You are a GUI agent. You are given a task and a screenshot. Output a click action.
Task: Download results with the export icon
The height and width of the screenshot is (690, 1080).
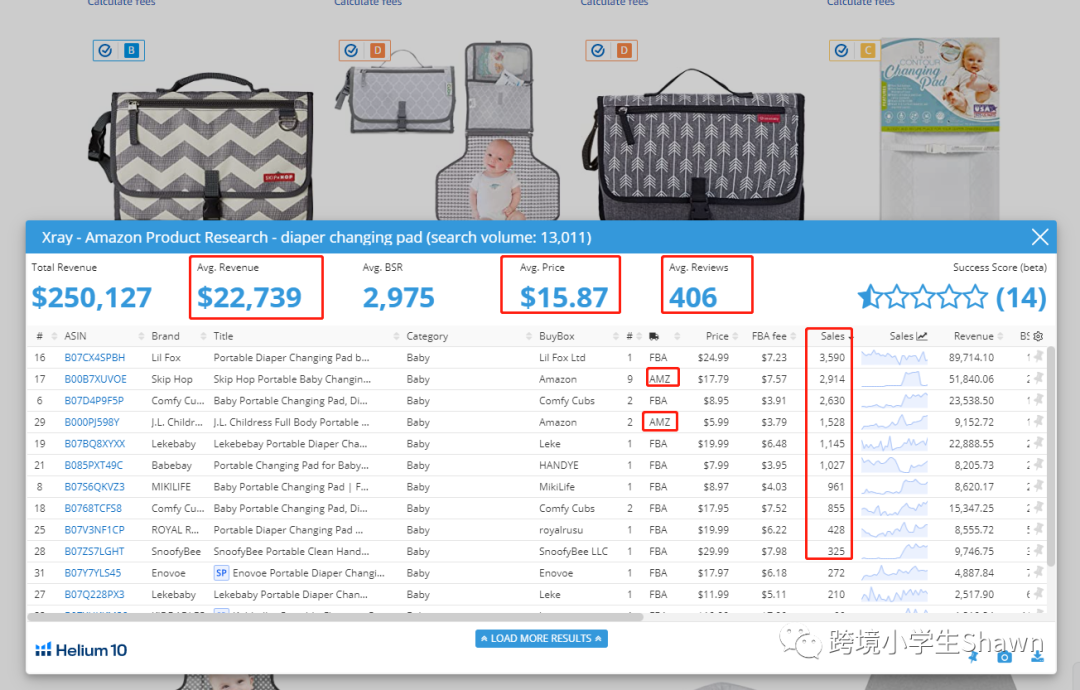coord(1037,657)
